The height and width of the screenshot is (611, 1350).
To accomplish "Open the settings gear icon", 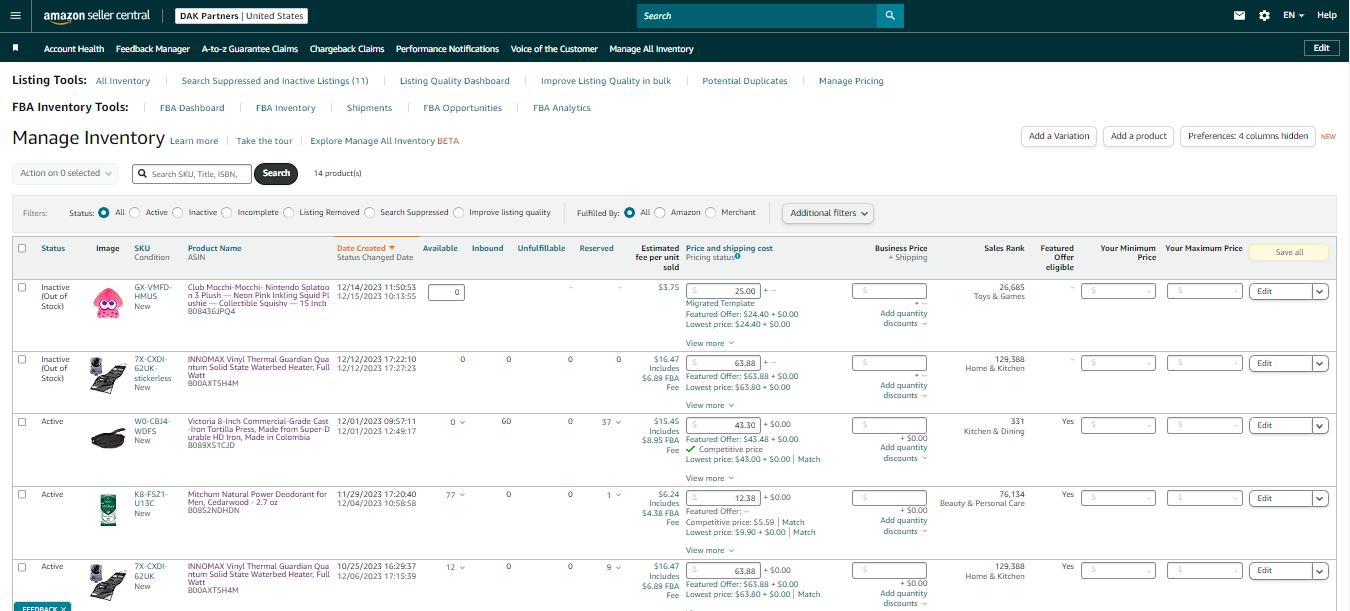I will coord(1265,15).
